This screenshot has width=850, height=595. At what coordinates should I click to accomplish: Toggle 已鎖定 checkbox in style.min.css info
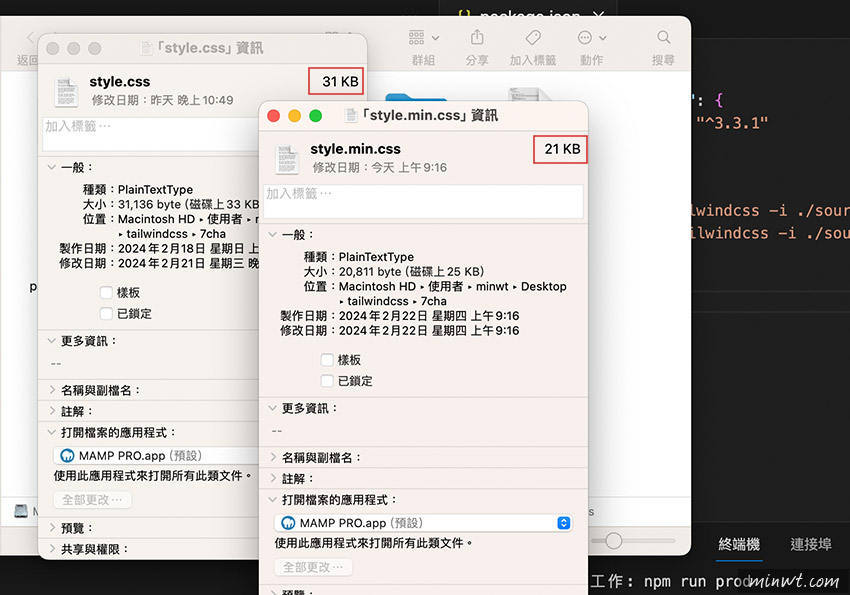[x=327, y=381]
